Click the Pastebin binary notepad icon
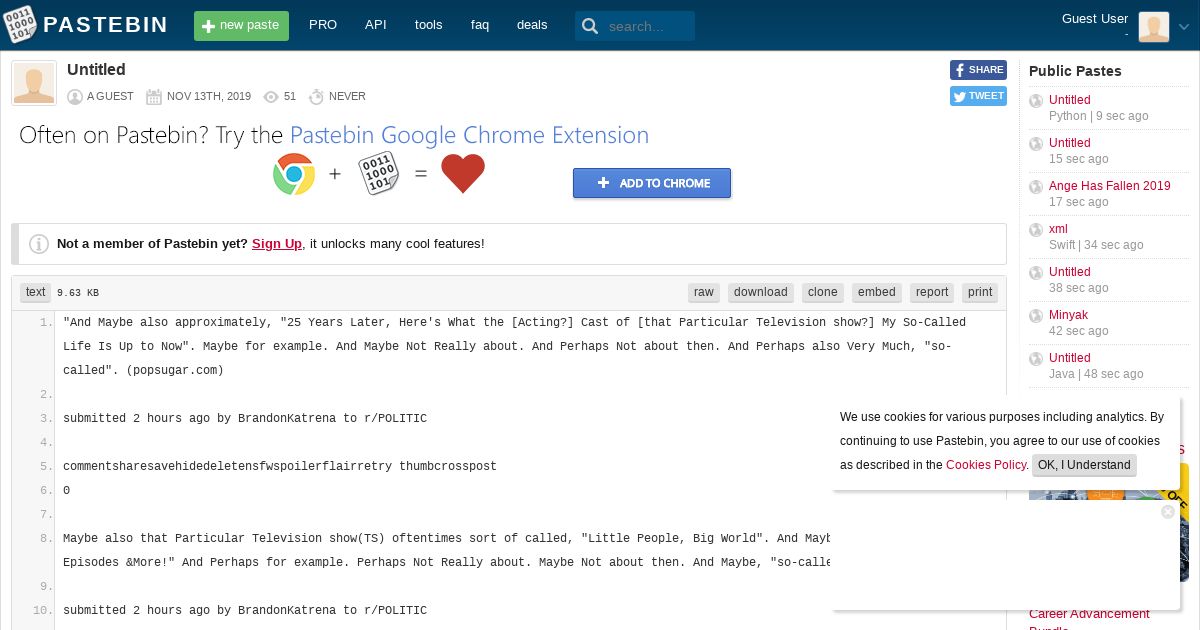The width and height of the screenshot is (1200, 630). pyautogui.click(x=379, y=174)
